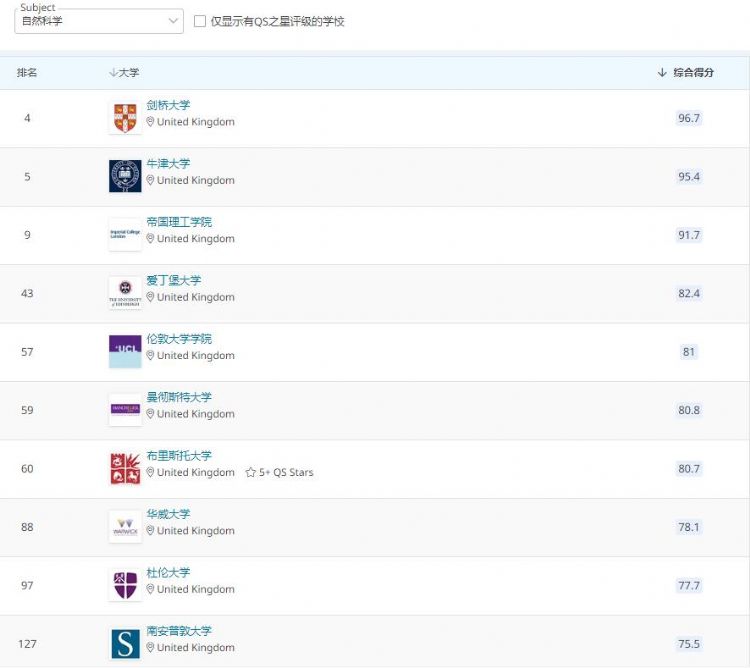
Task: Select the score 82.4
Action: 689,293
